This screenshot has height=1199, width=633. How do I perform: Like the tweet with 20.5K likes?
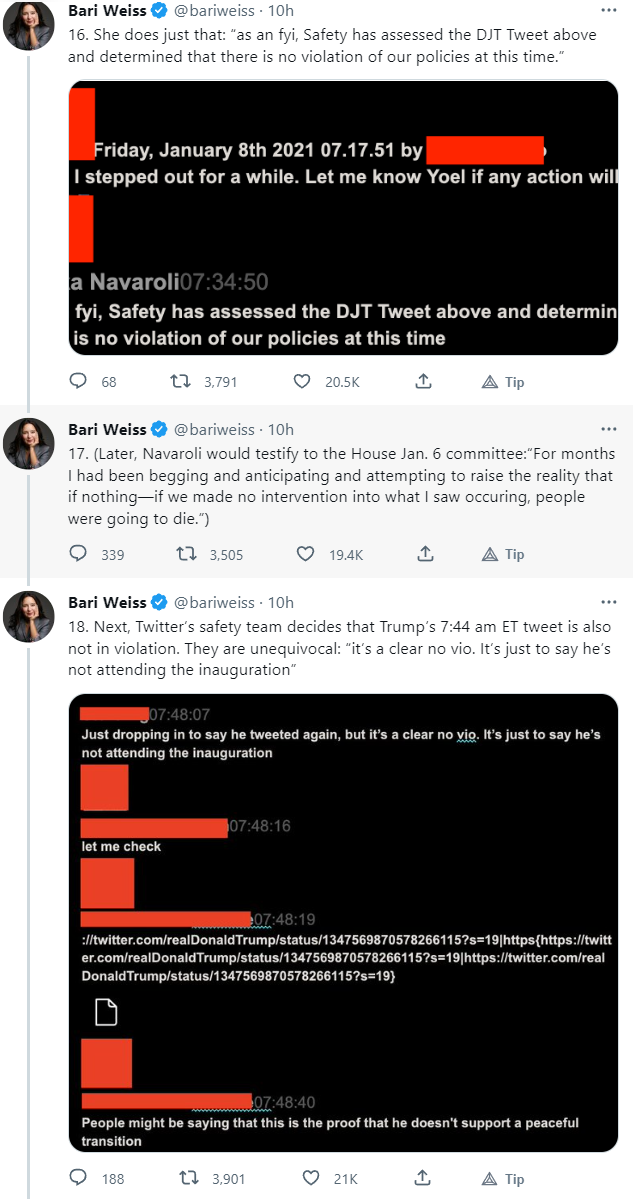(302, 382)
